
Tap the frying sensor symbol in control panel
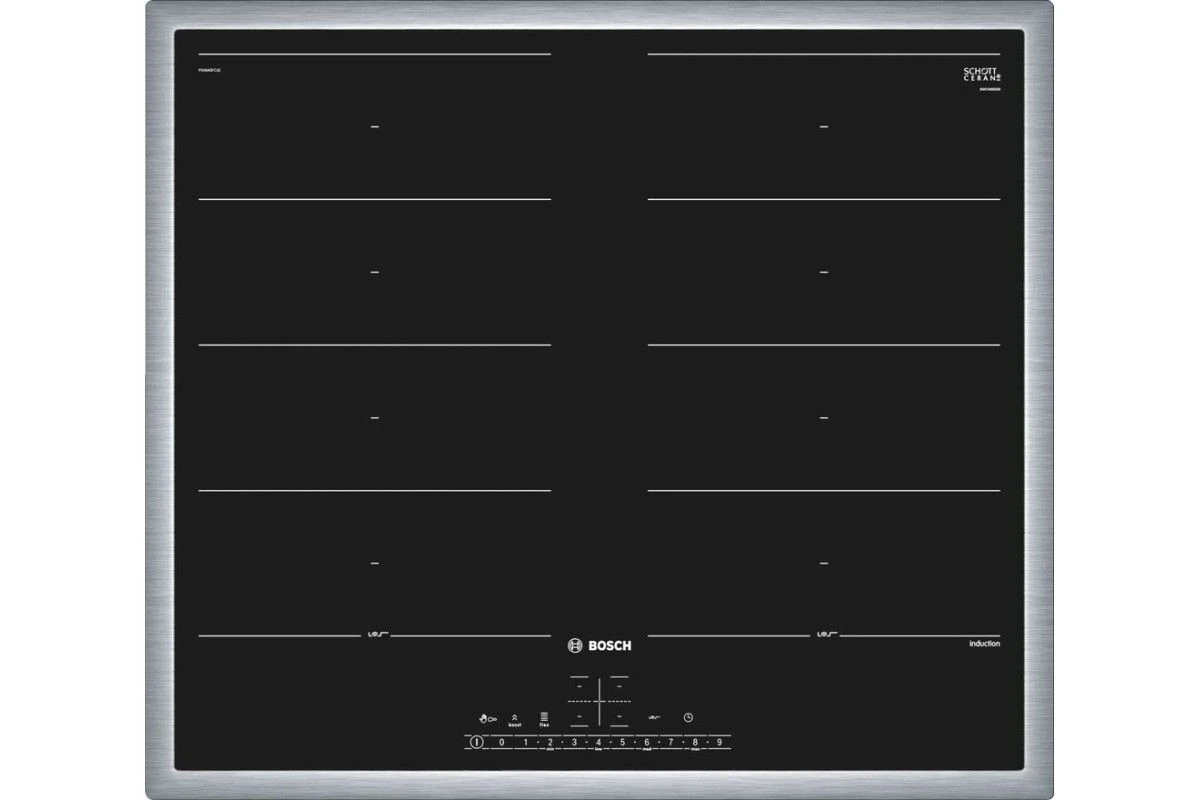[x=654, y=717]
